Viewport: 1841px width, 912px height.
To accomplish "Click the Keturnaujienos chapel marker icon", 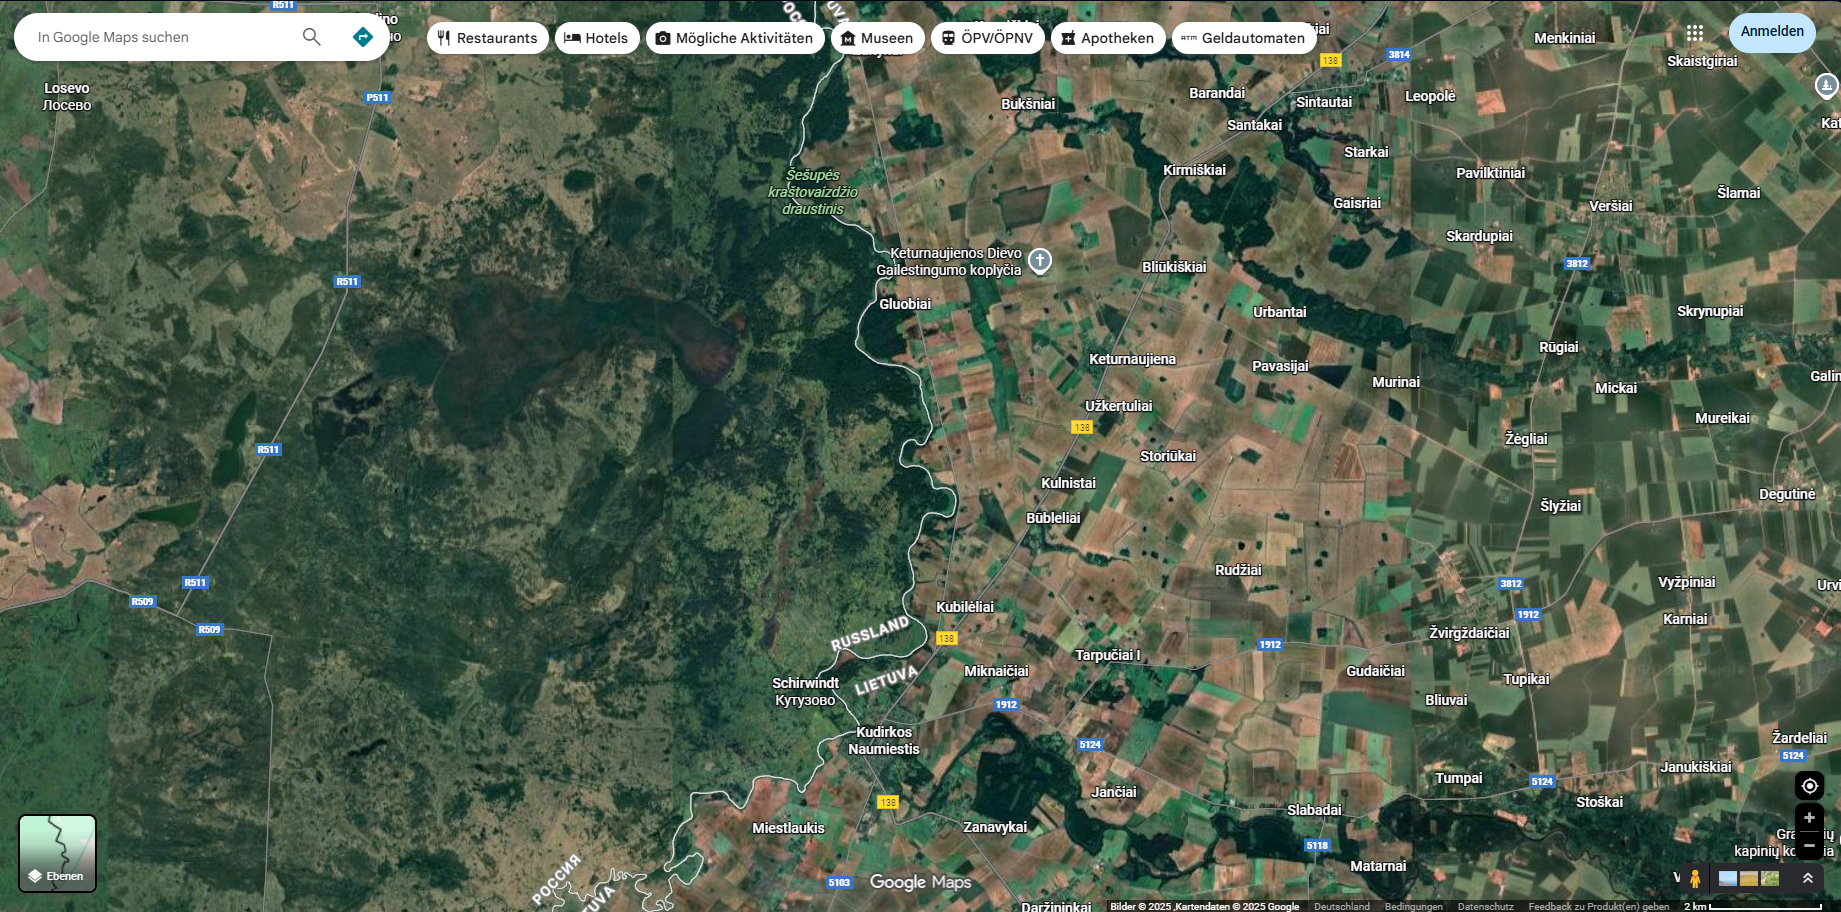I will coord(1040,261).
